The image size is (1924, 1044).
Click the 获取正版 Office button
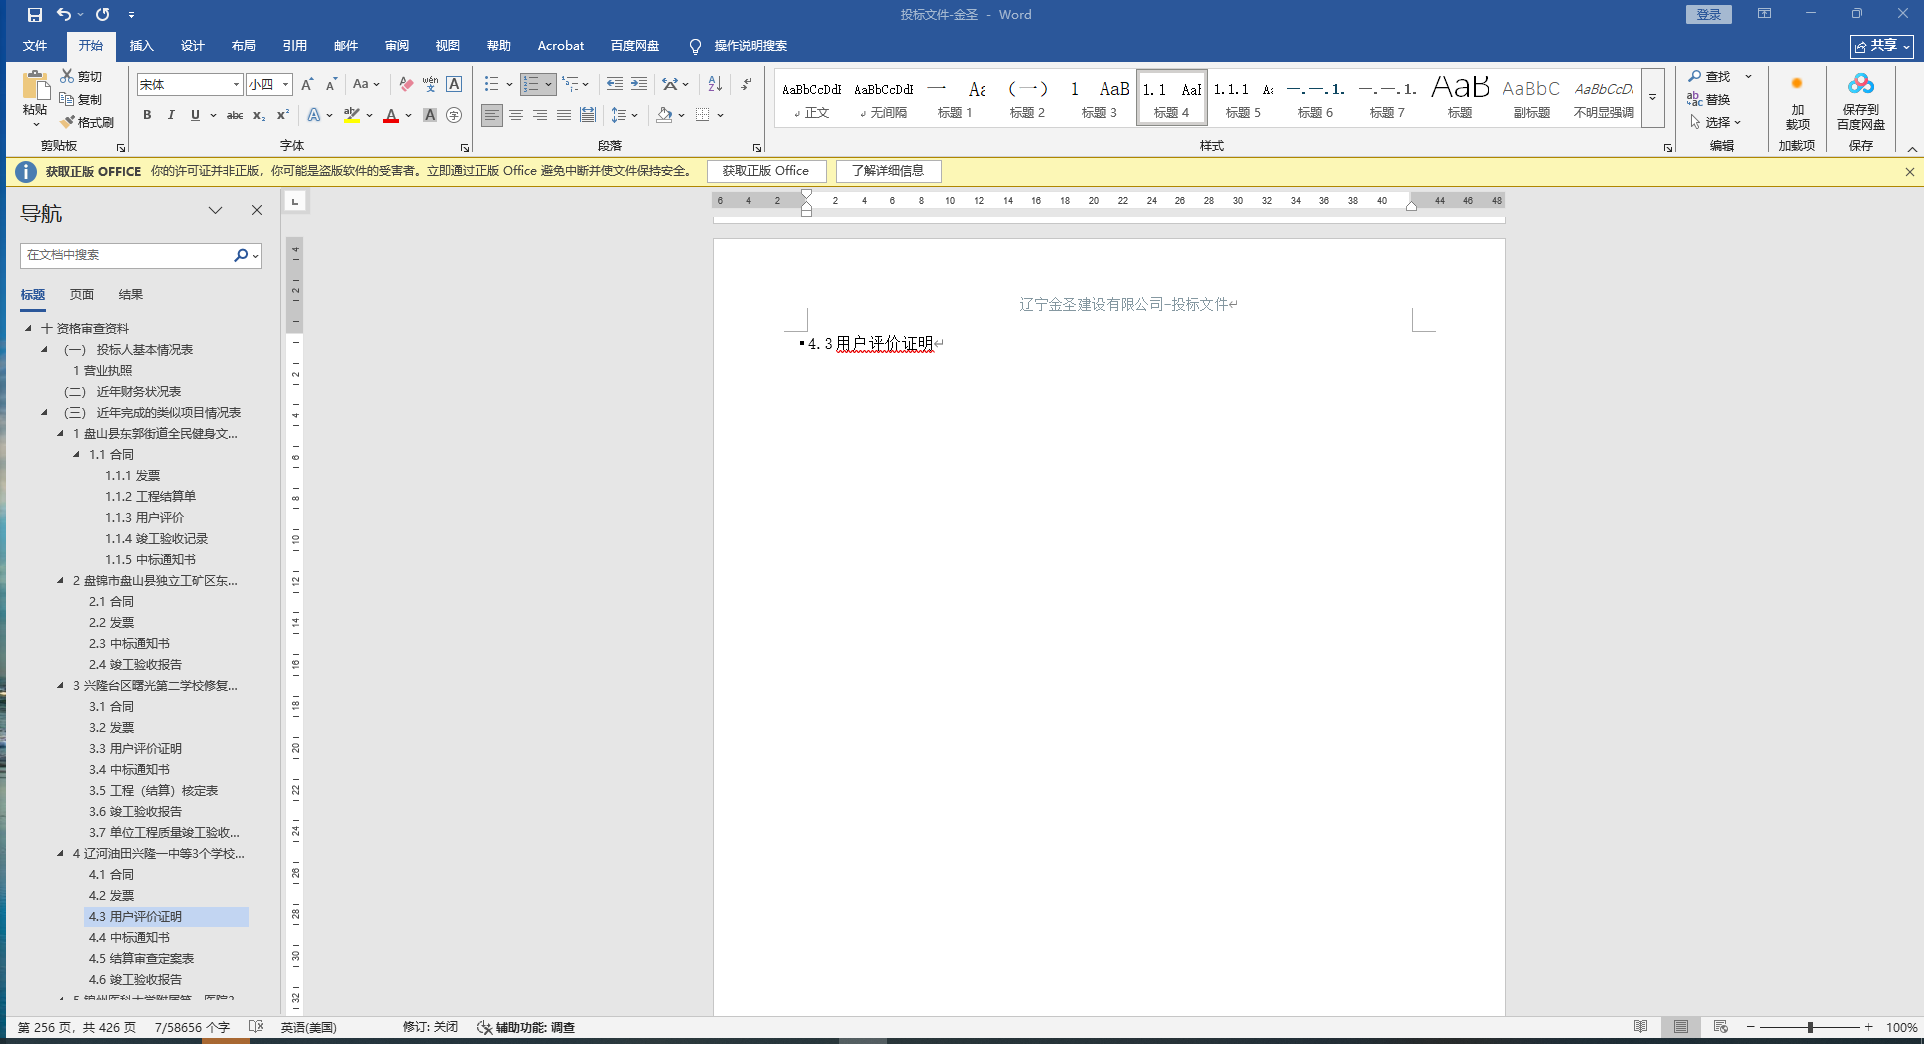tap(765, 171)
